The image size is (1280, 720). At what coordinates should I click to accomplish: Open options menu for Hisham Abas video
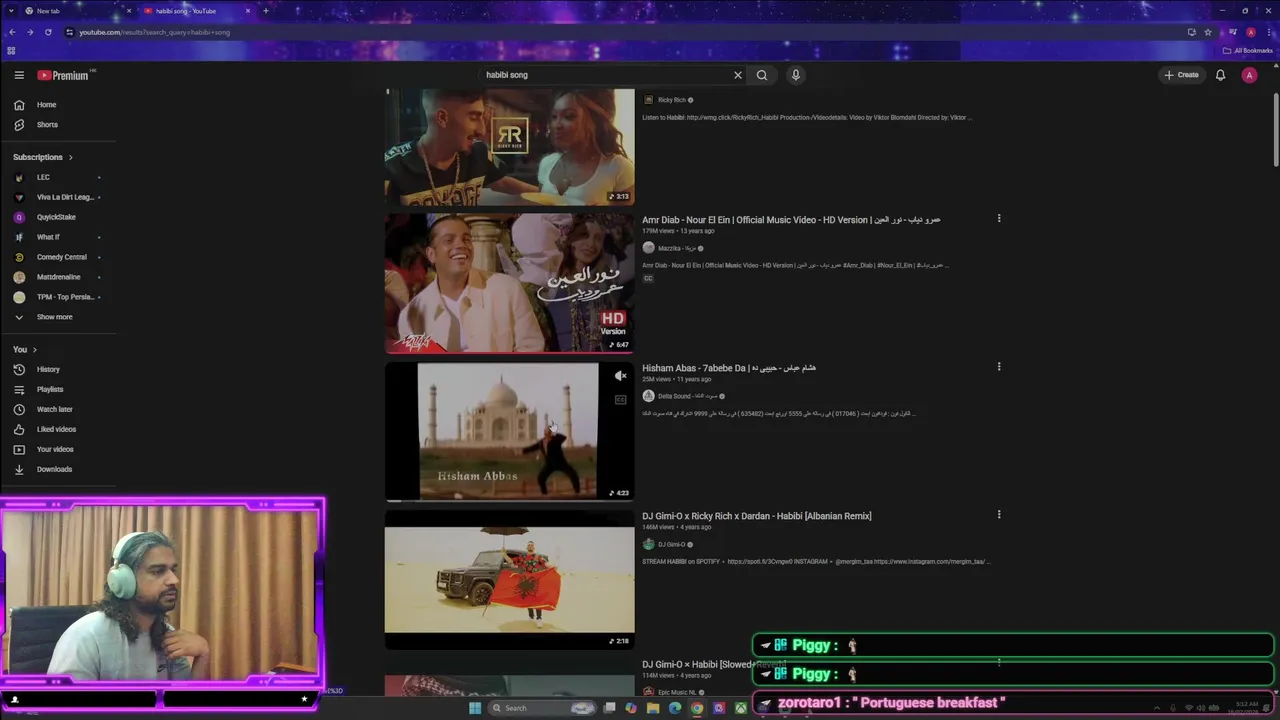[x=998, y=367]
